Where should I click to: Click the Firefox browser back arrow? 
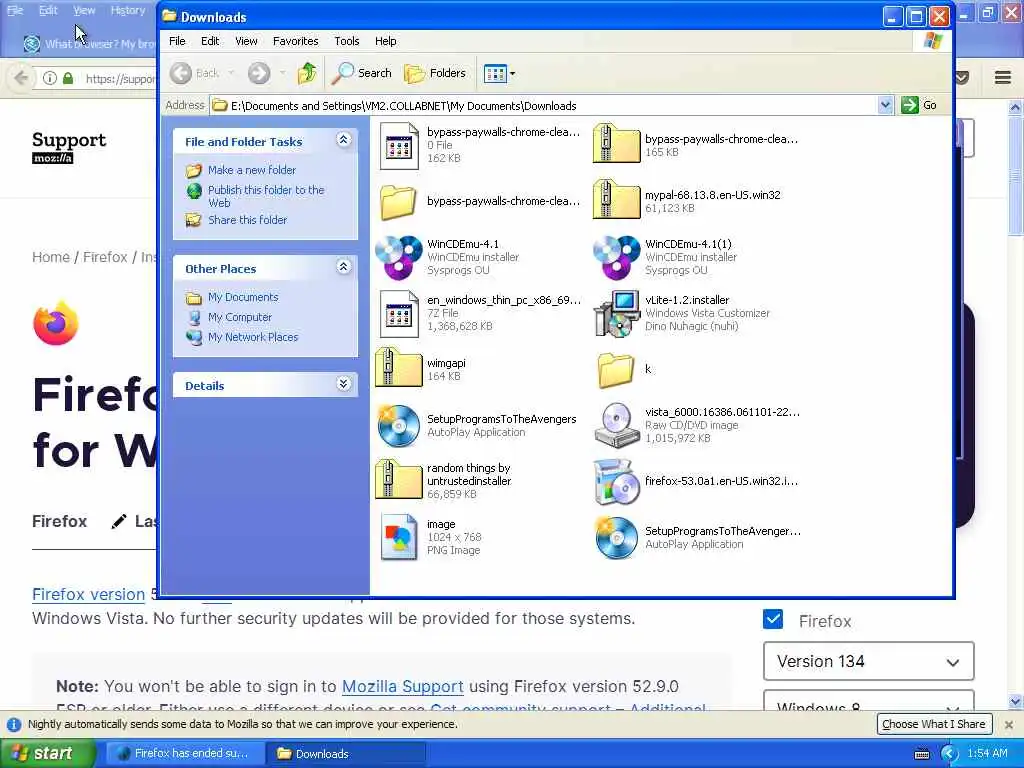click(x=21, y=78)
